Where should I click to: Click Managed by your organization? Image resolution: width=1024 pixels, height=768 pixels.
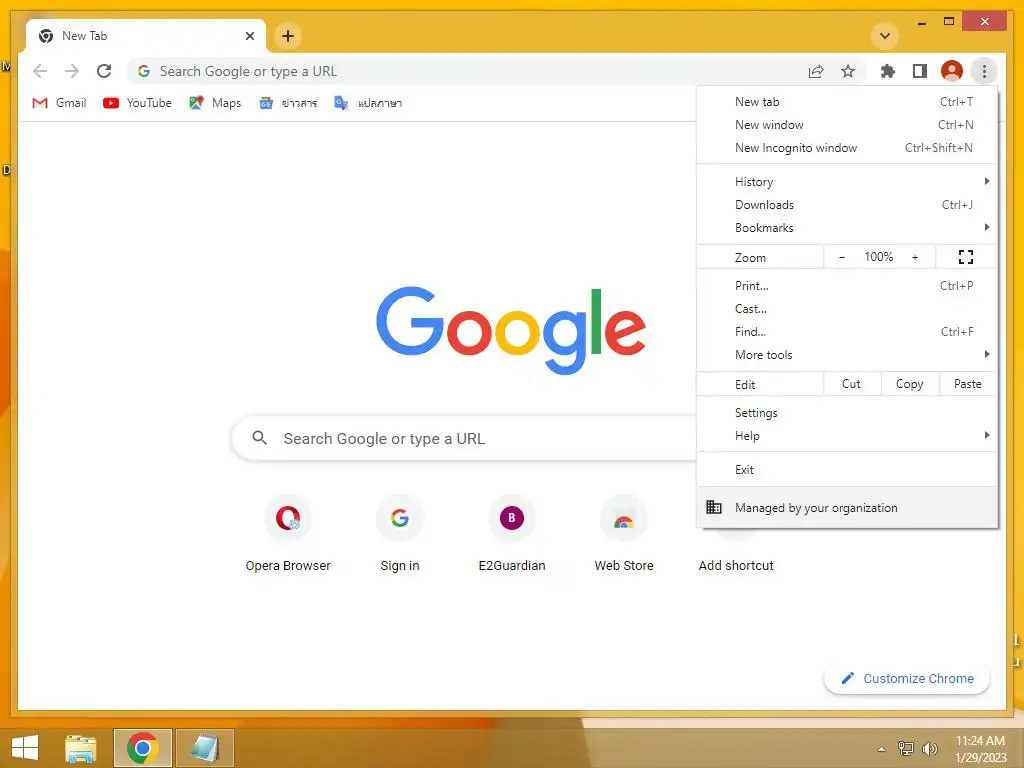click(x=847, y=507)
